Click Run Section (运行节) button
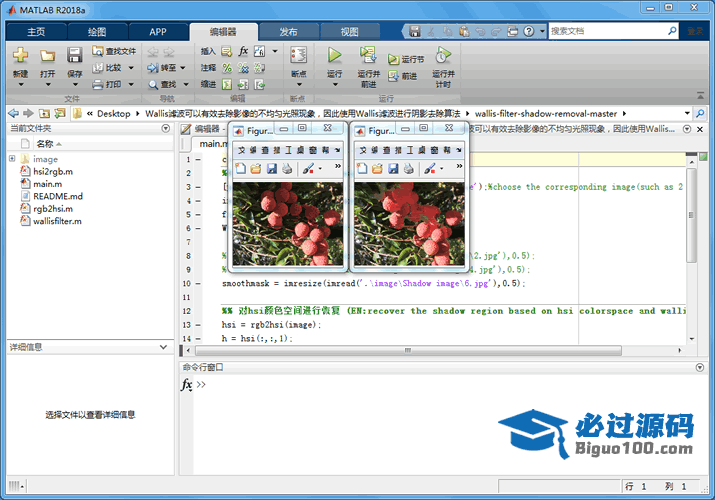 (406, 59)
